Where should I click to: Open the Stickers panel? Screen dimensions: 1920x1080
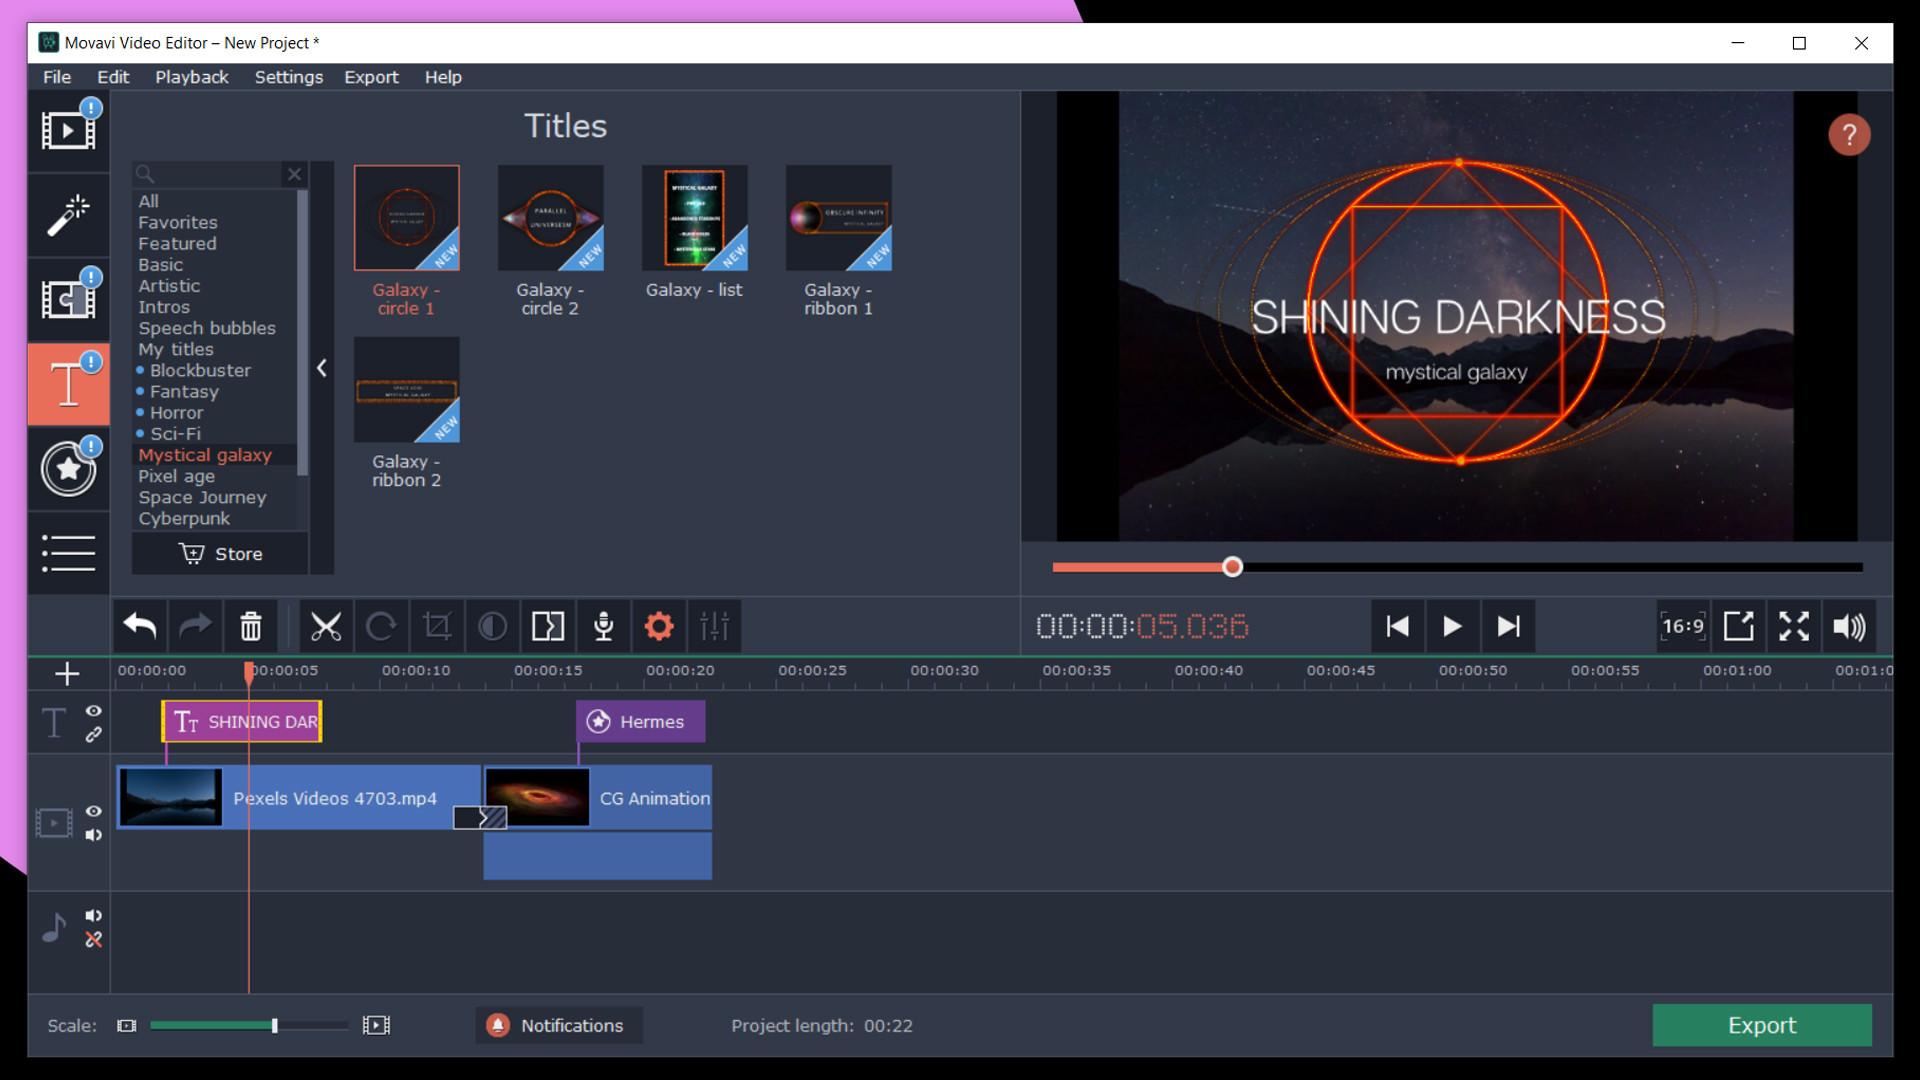pos(68,468)
